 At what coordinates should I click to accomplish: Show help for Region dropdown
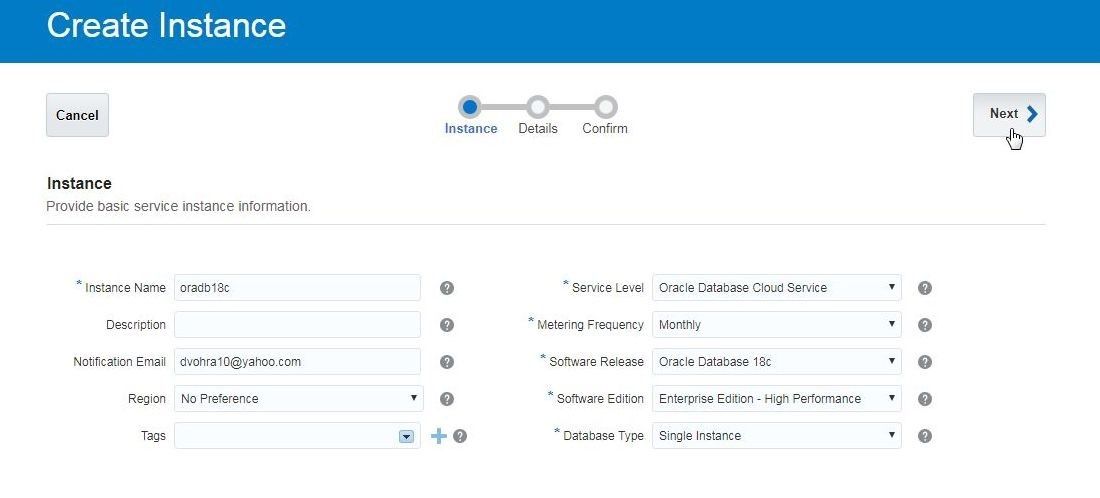tap(447, 399)
